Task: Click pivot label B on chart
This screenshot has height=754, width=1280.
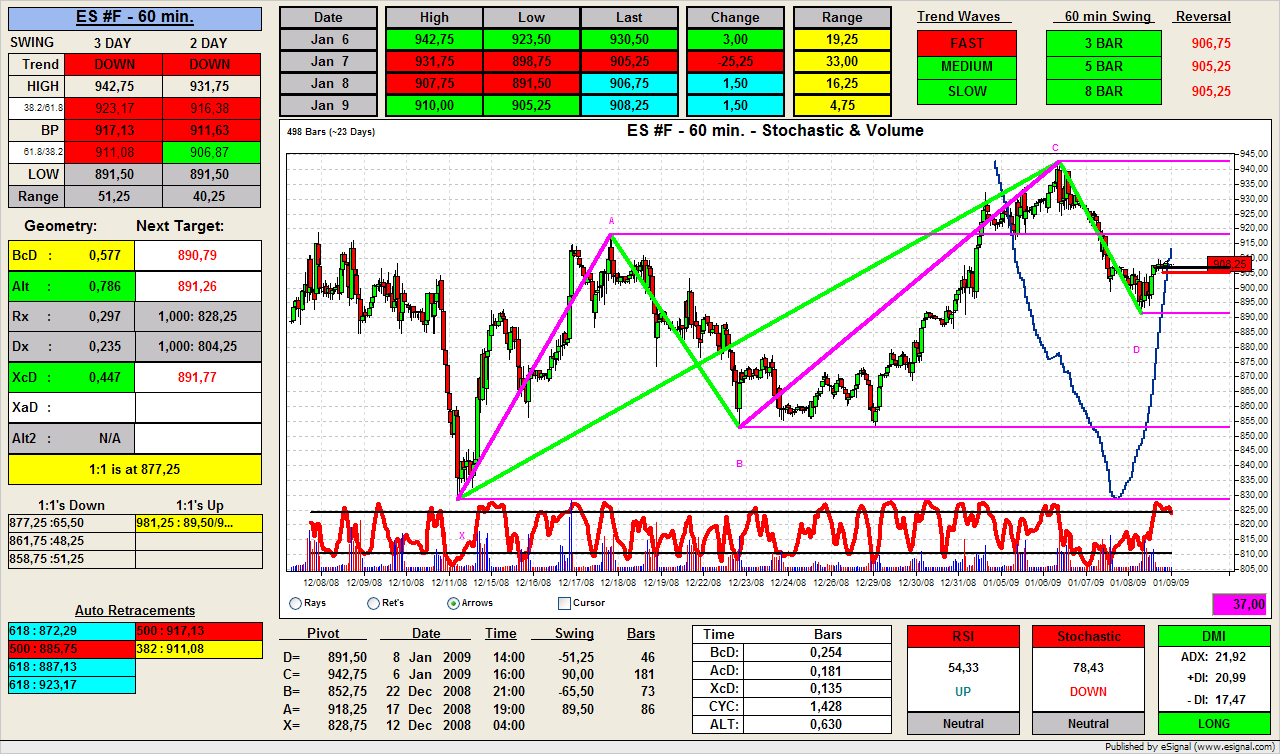Action: [x=739, y=464]
